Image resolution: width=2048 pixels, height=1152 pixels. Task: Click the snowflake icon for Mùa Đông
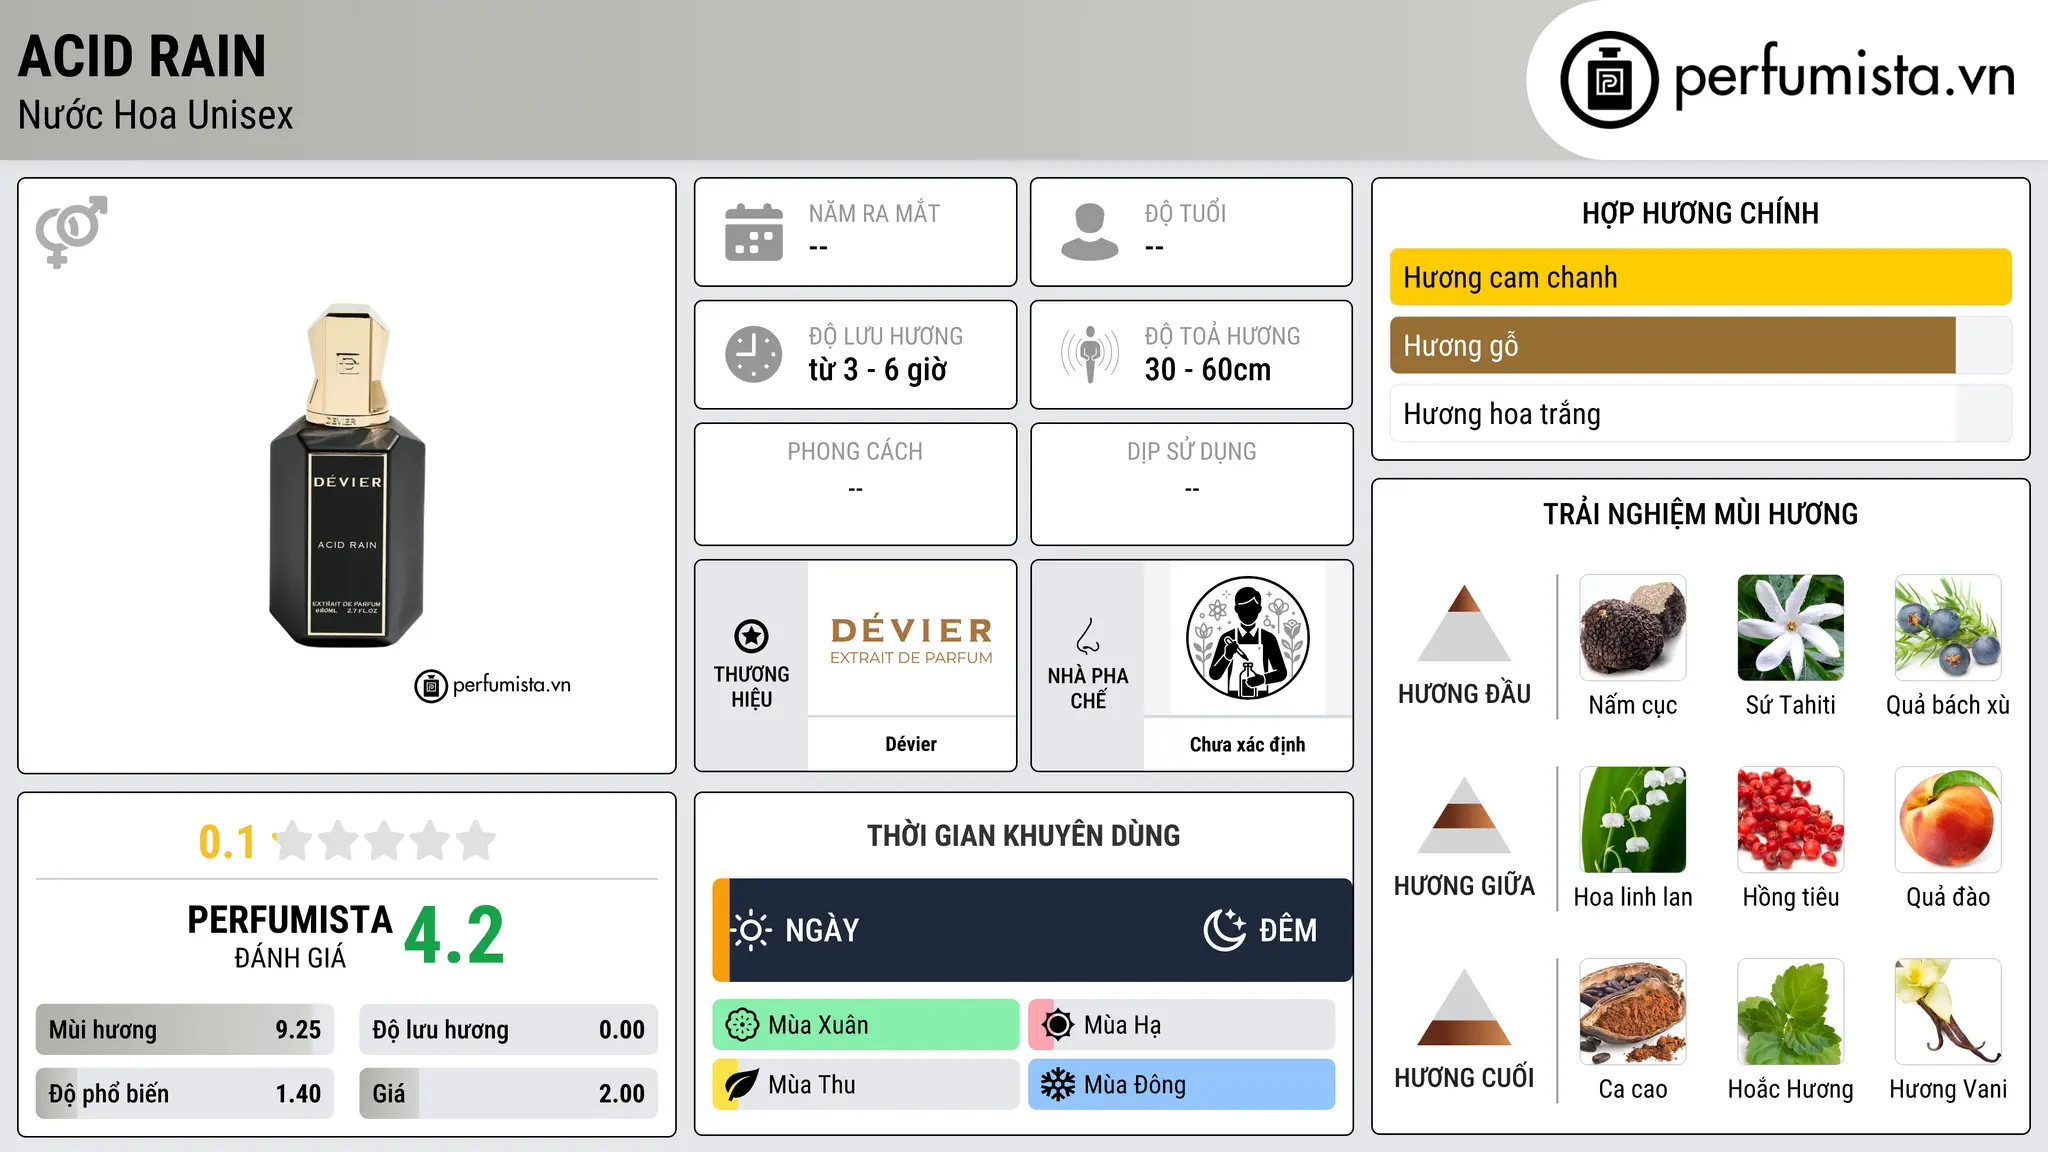pos(1058,1085)
